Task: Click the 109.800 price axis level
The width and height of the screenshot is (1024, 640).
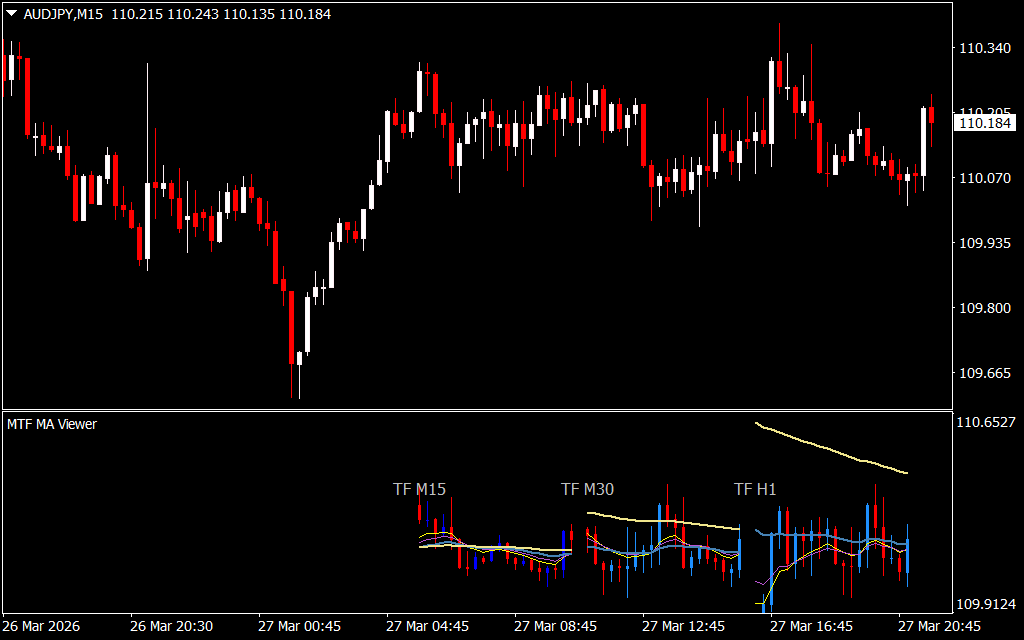Action: 983,308
